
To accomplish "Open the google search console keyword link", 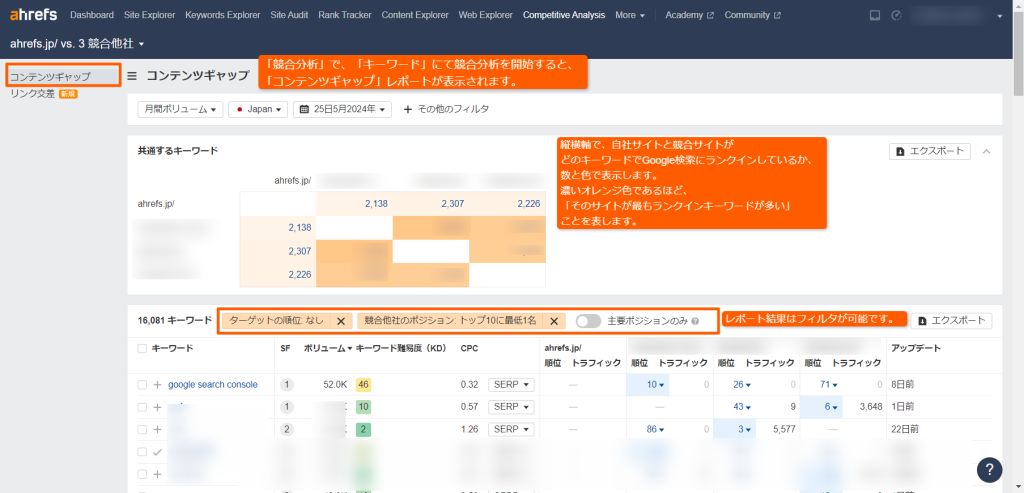I will (x=213, y=385).
